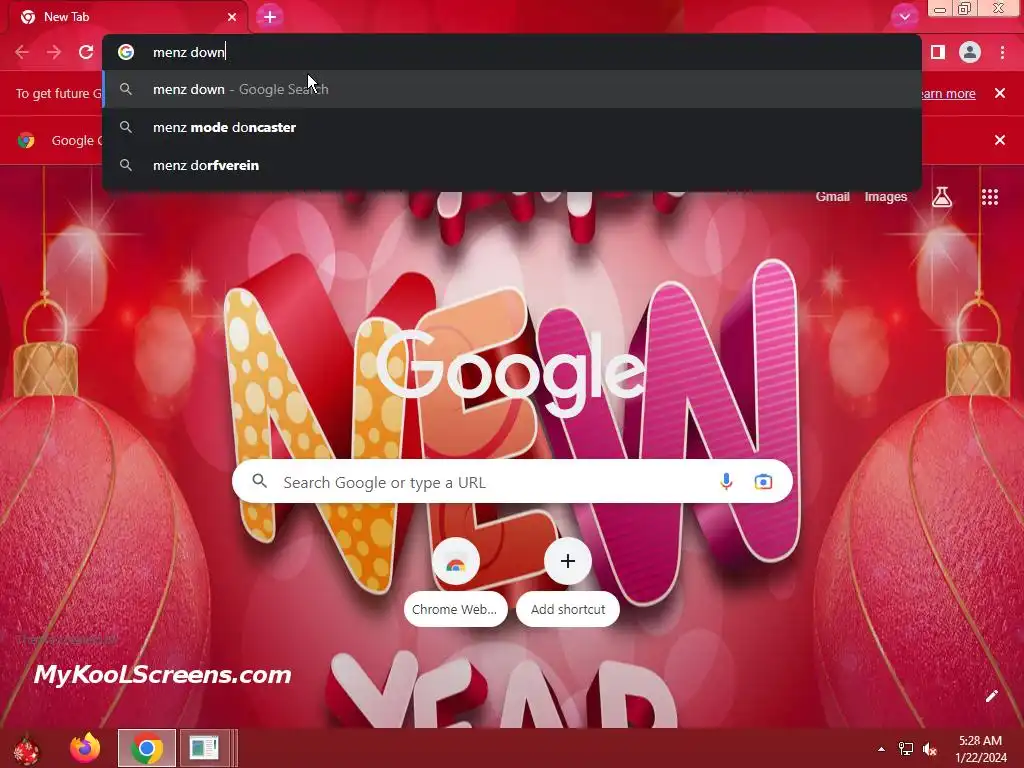Screen dimensions: 1024x768
Task: Click the Chrome icon in second infobar
Action: [26, 140]
